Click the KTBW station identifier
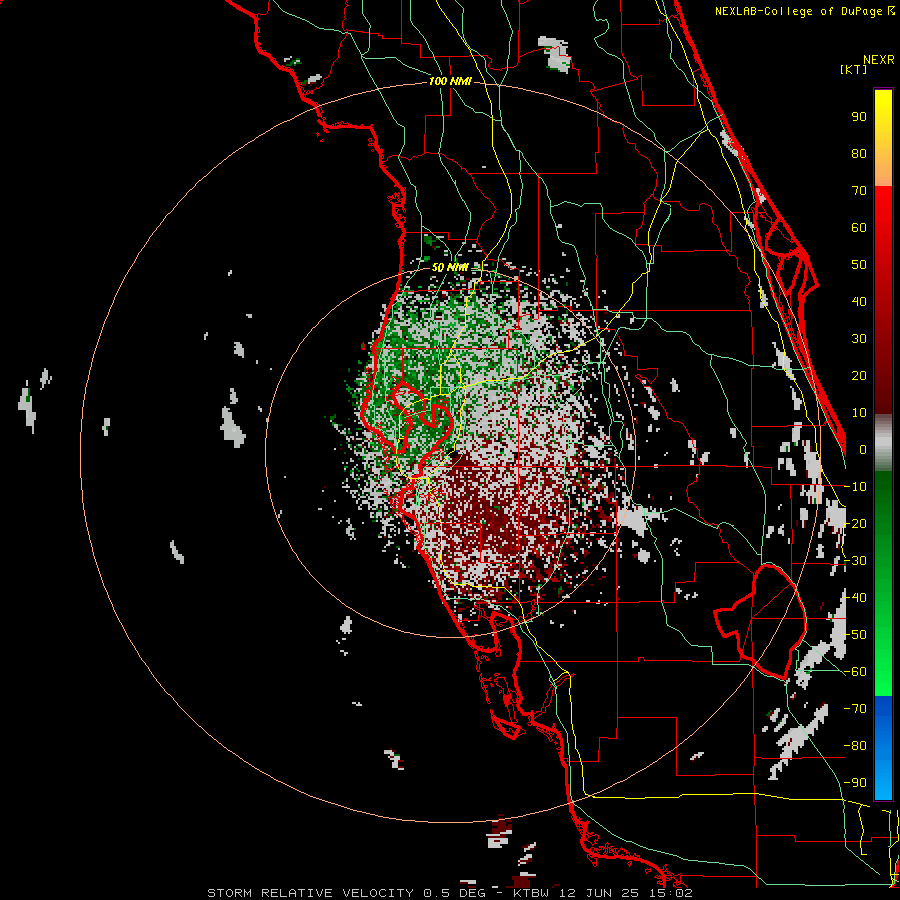The height and width of the screenshot is (900, 900). tap(534, 893)
